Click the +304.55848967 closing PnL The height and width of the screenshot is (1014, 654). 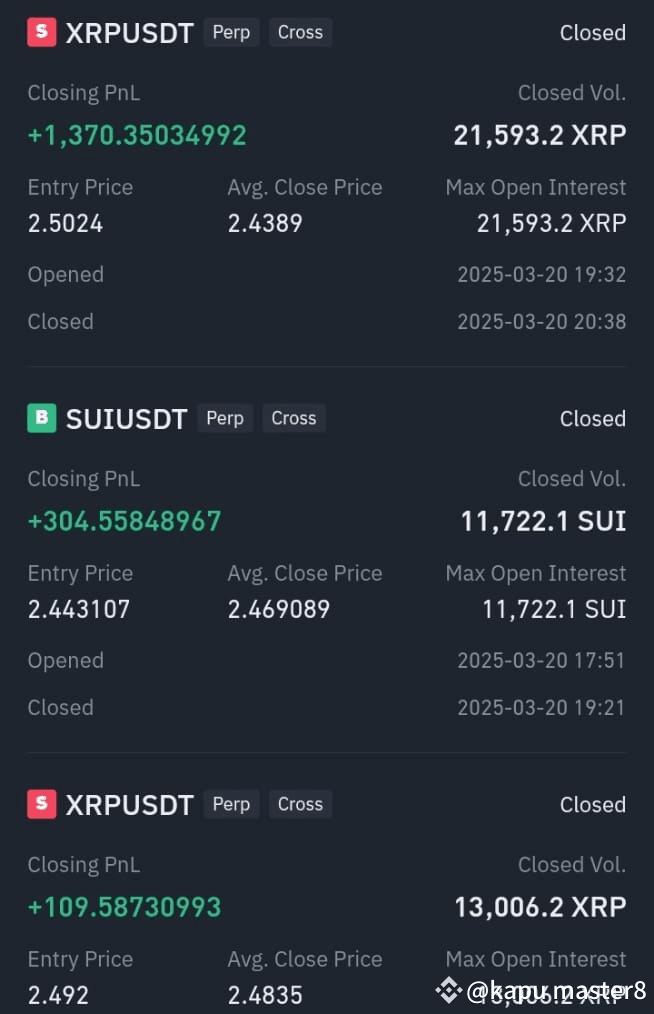pos(124,521)
